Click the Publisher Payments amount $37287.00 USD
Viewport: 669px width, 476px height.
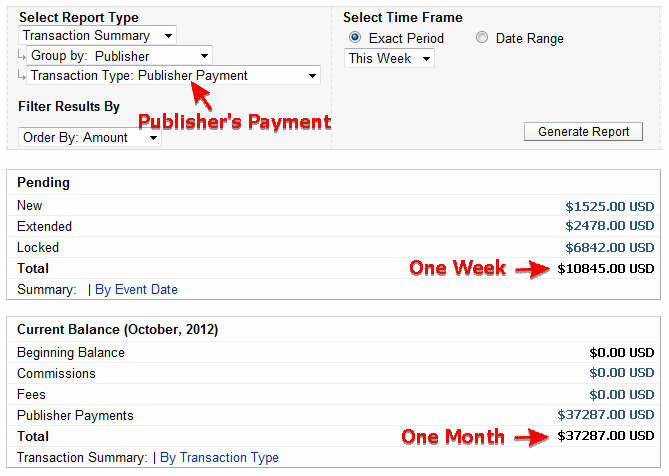coord(606,415)
